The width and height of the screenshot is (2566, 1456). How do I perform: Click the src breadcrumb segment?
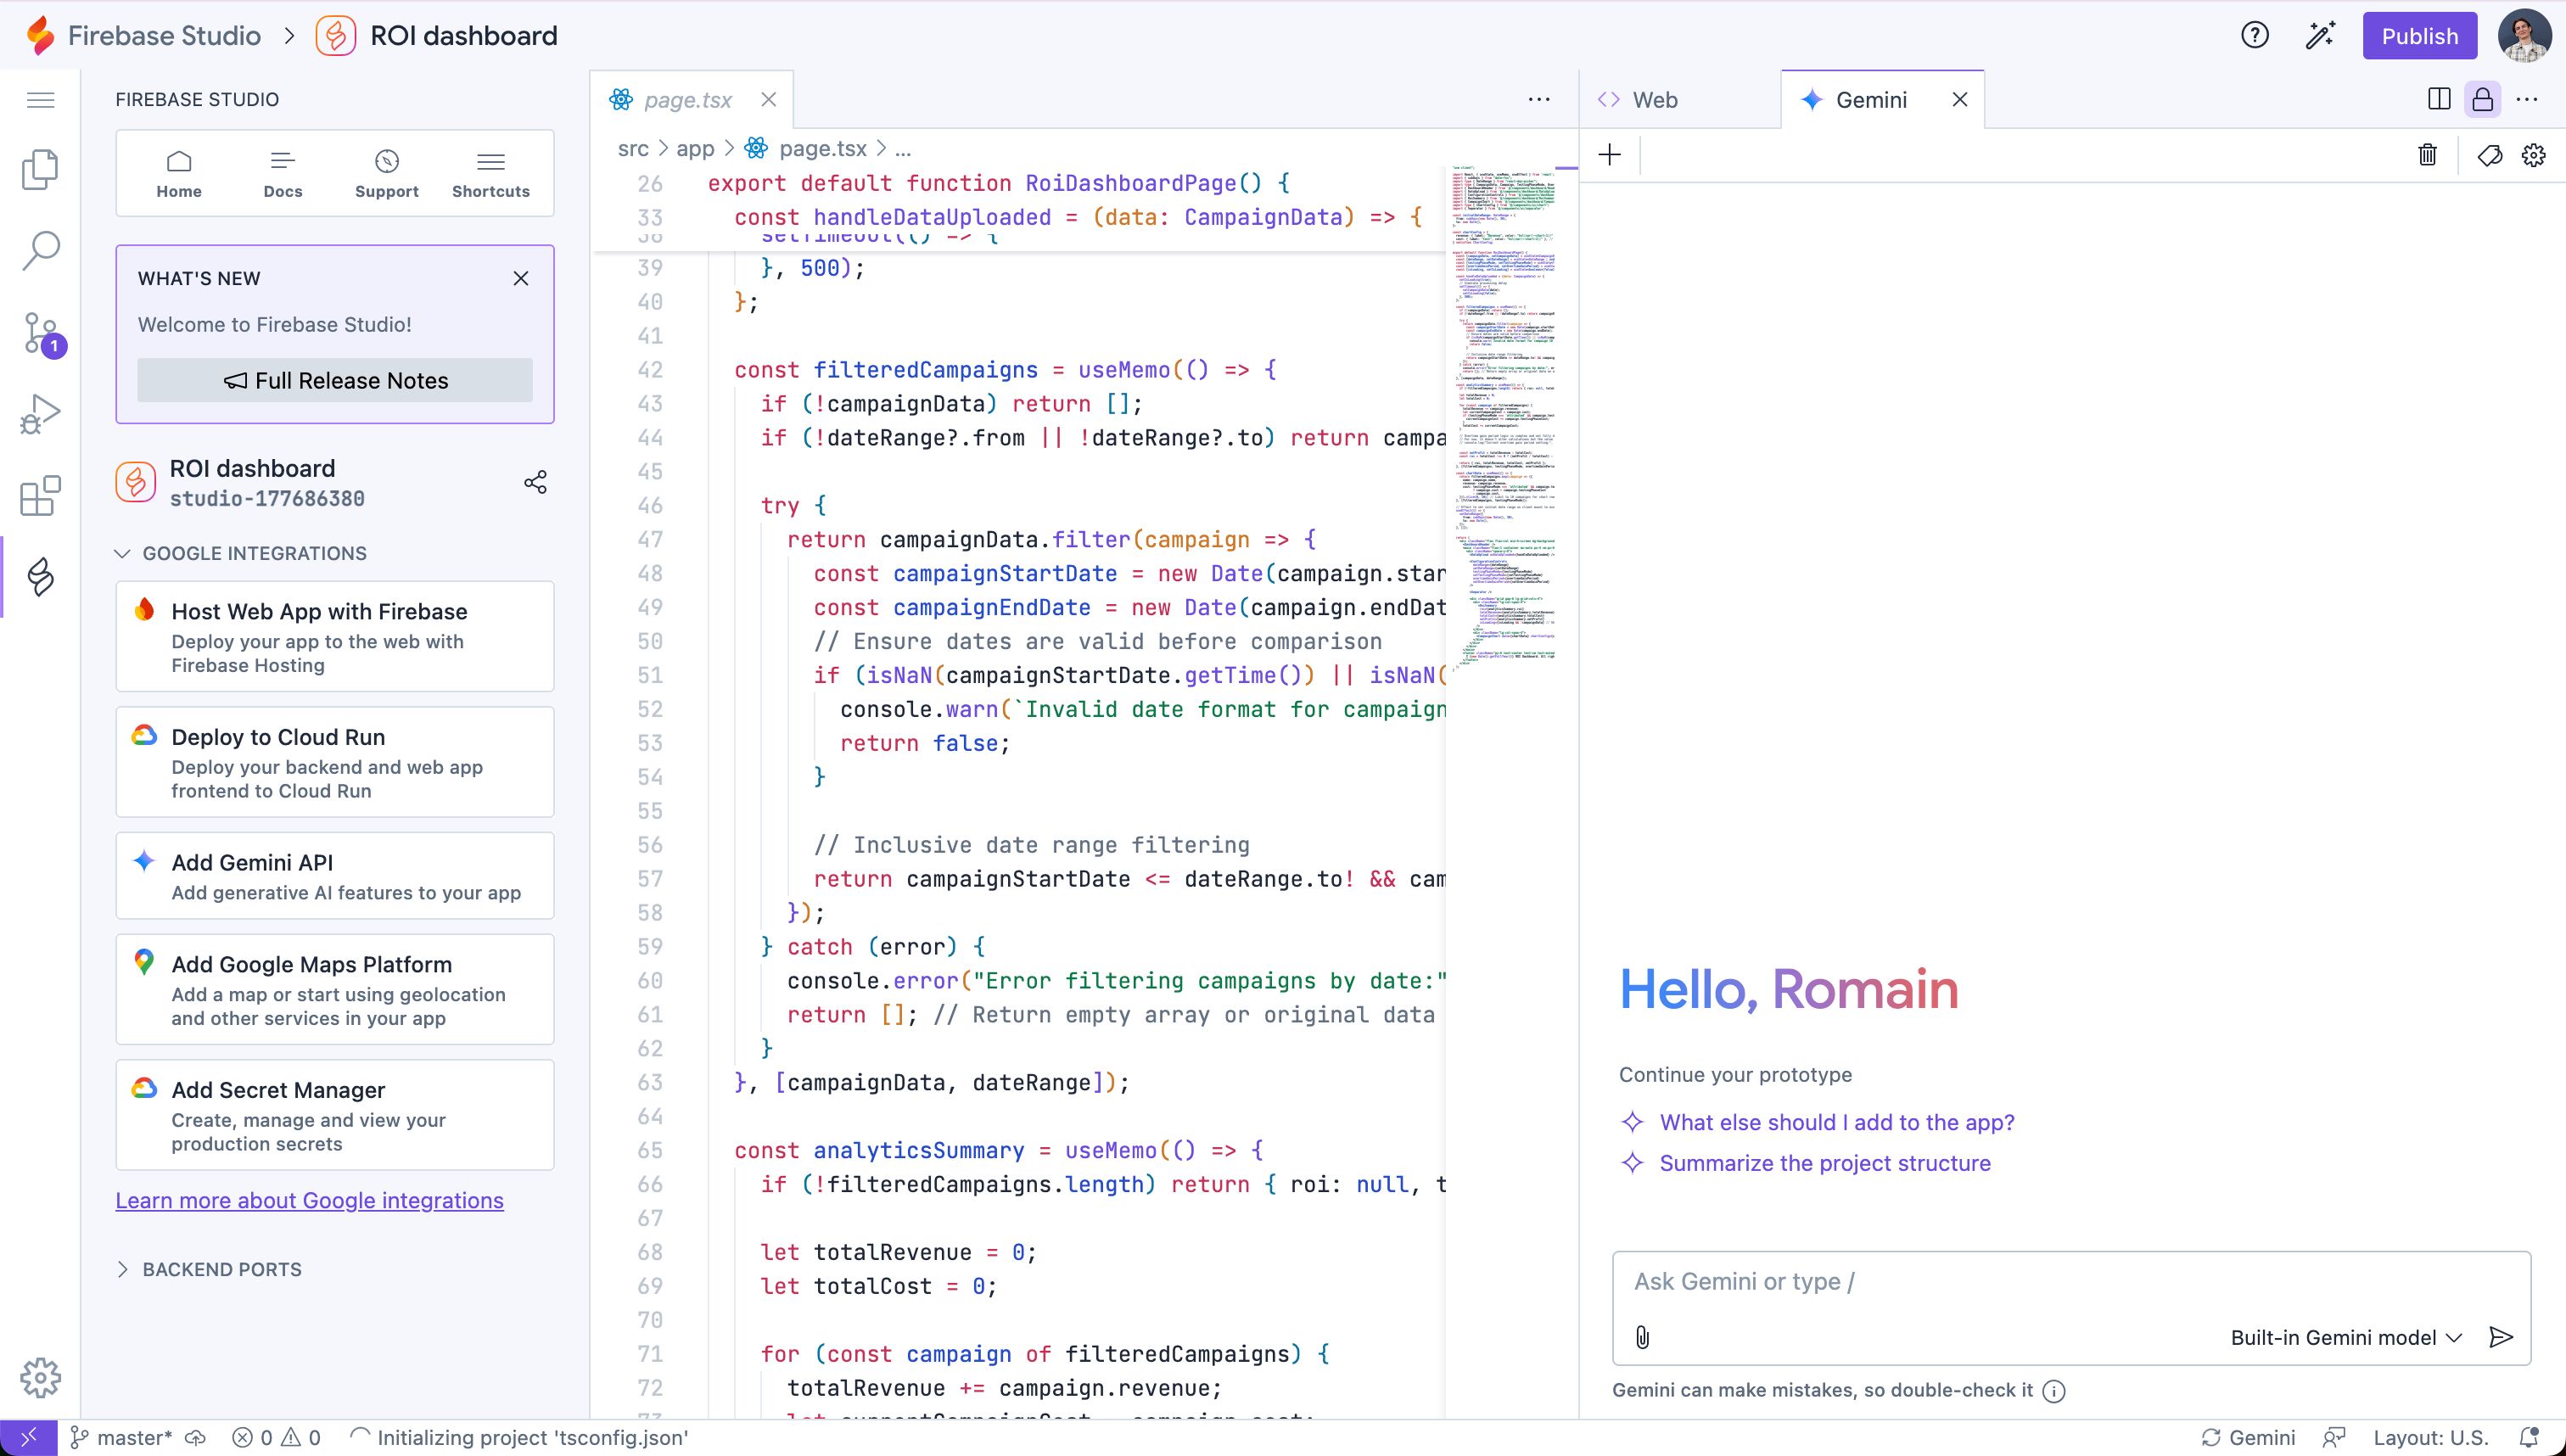[633, 148]
